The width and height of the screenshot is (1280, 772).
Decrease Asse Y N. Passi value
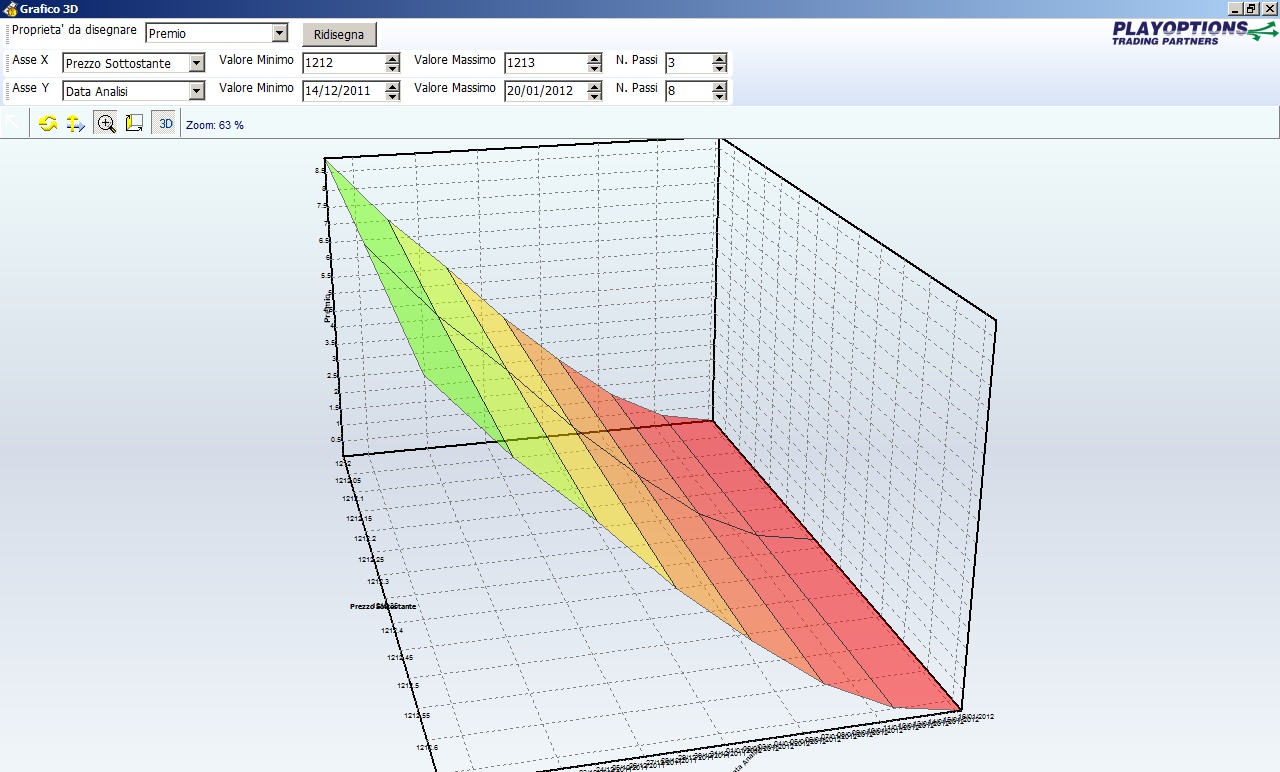[x=720, y=96]
